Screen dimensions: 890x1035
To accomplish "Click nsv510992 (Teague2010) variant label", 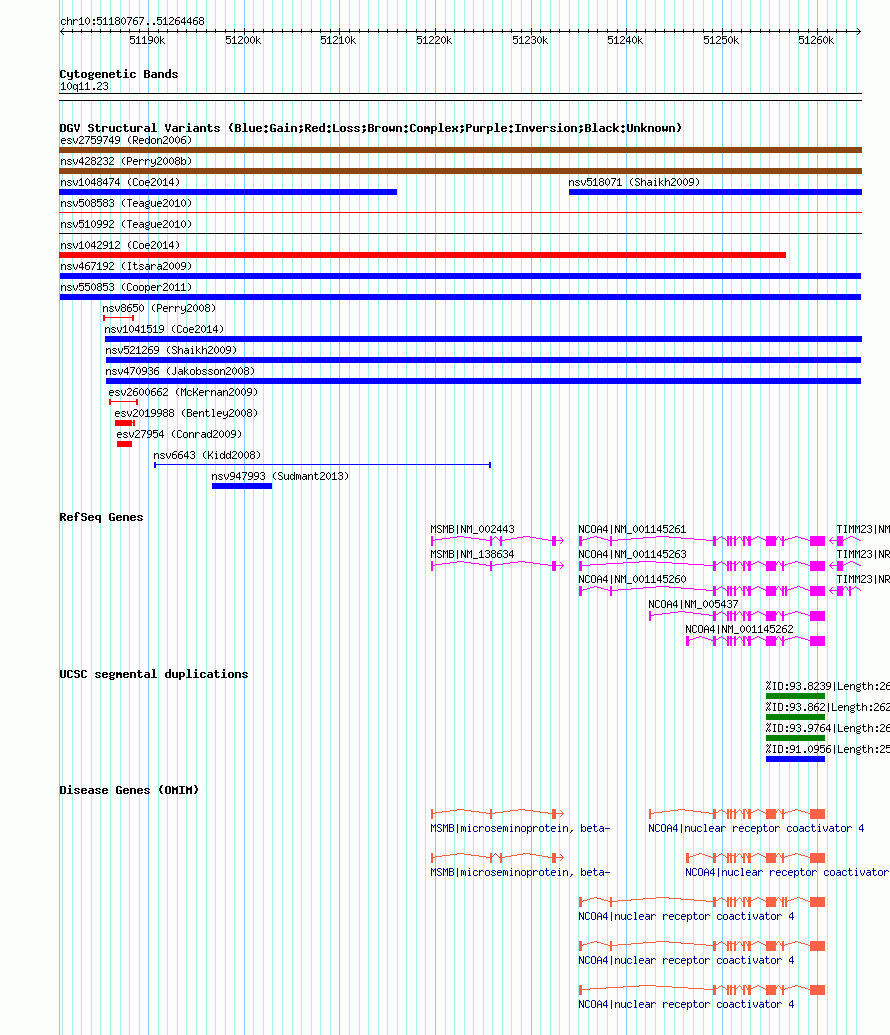I will click(x=126, y=224).
